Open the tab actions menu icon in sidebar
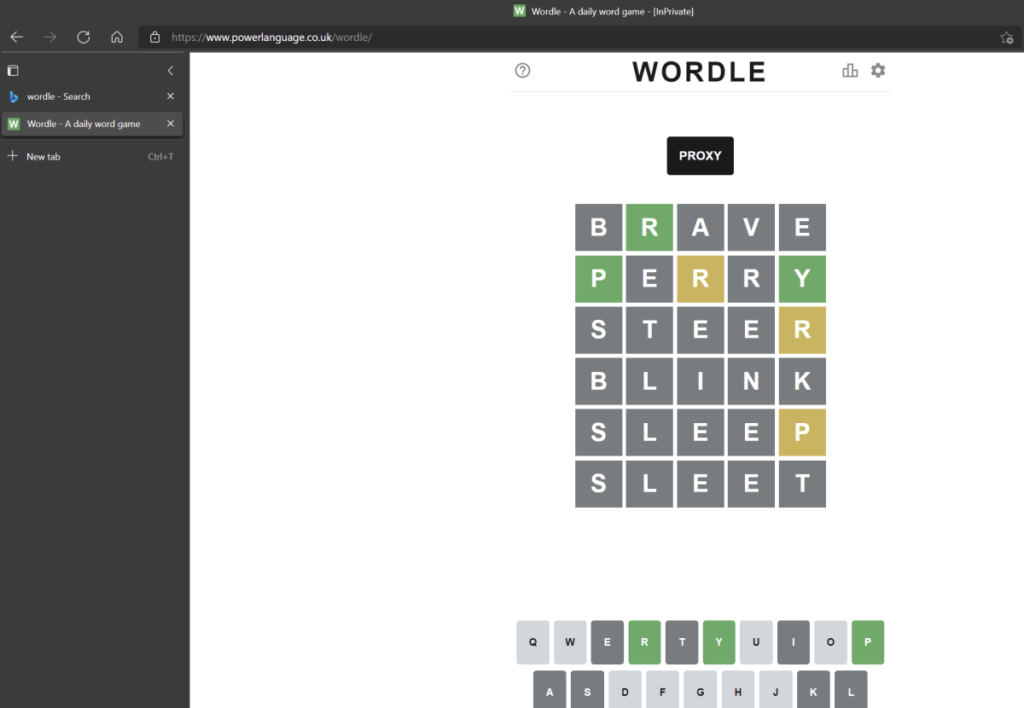The width and height of the screenshot is (1024, 708). click(13, 71)
